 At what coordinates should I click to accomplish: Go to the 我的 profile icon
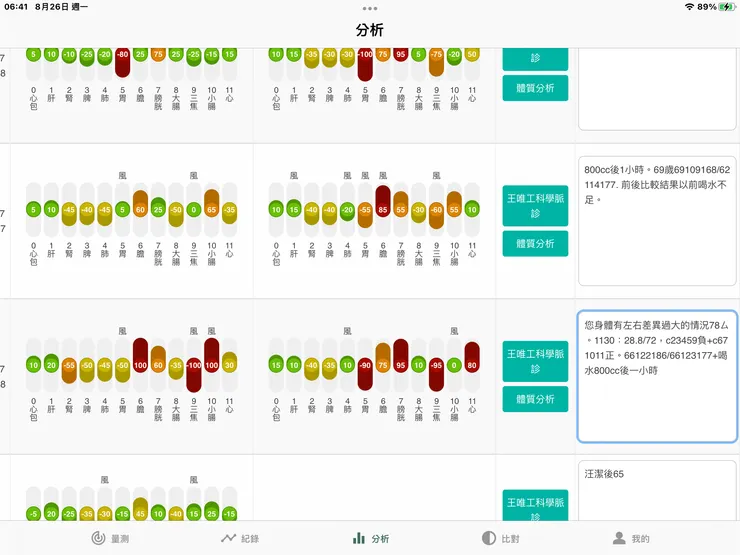pos(620,538)
